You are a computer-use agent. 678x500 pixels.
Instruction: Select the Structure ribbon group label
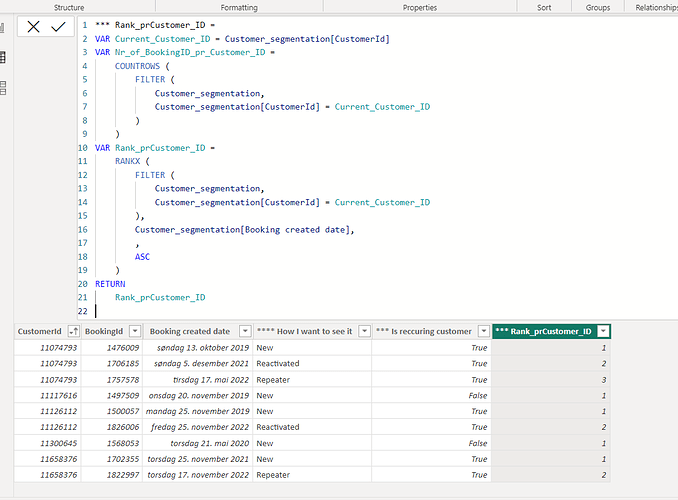(69, 7)
